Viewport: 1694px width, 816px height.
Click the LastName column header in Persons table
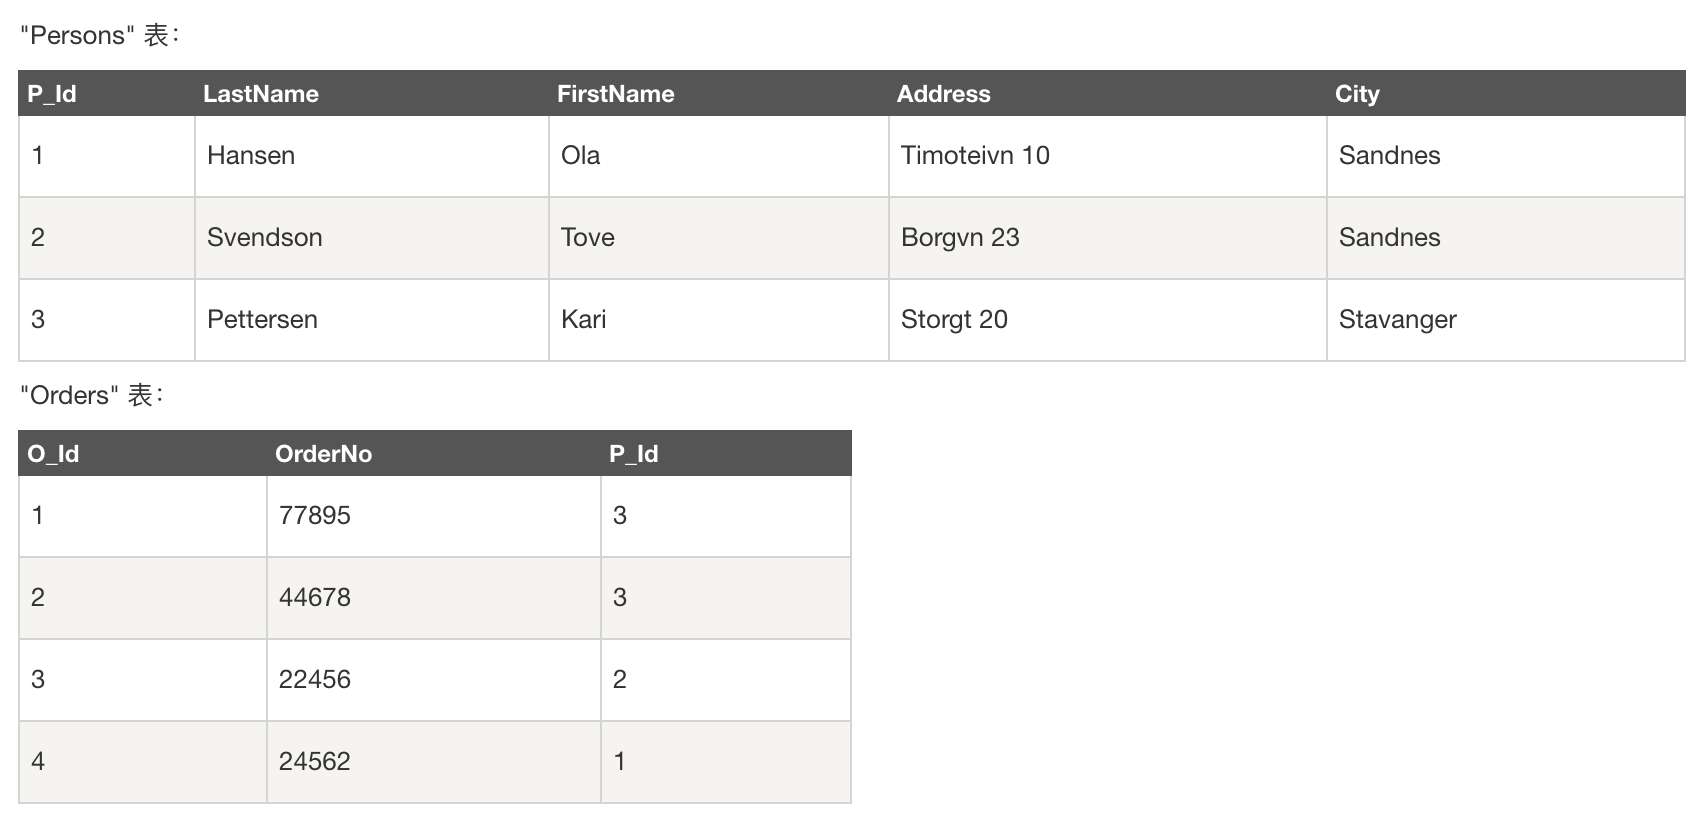(261, 94)
